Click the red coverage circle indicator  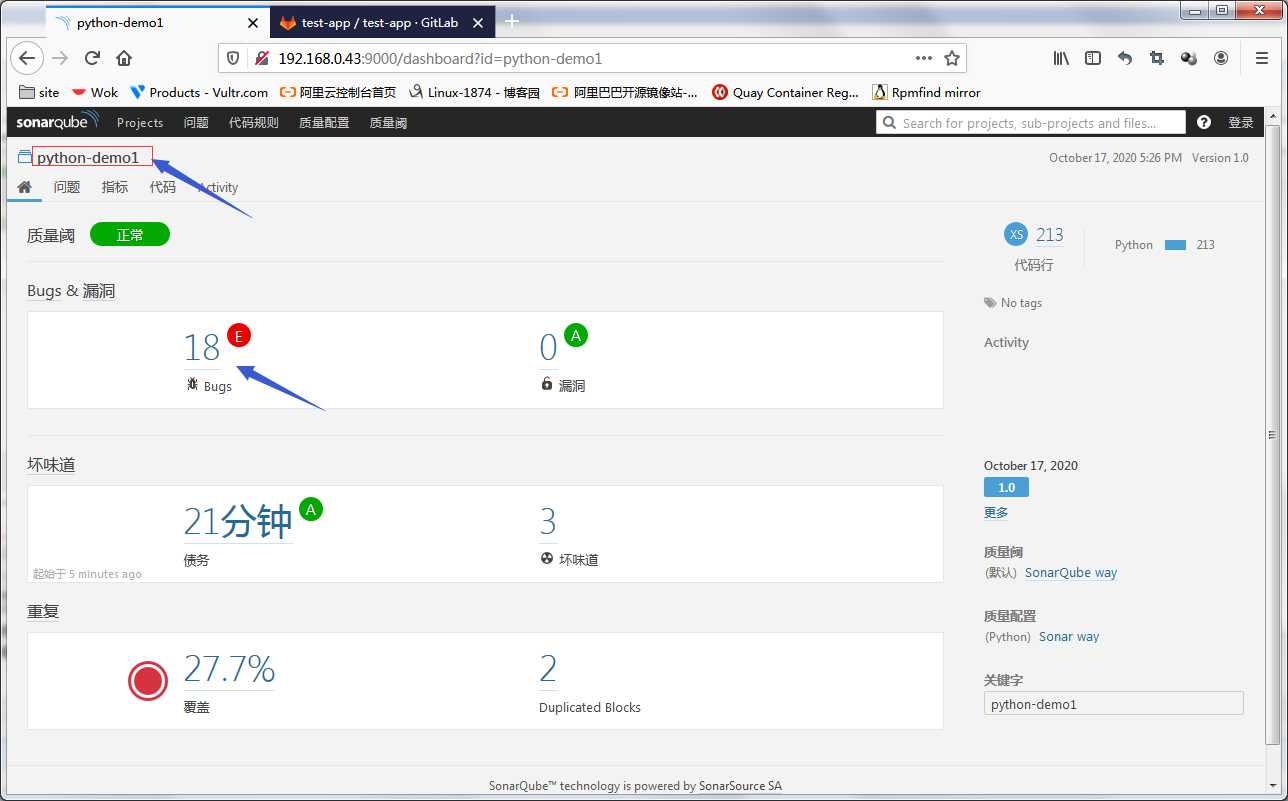(148, 681)
